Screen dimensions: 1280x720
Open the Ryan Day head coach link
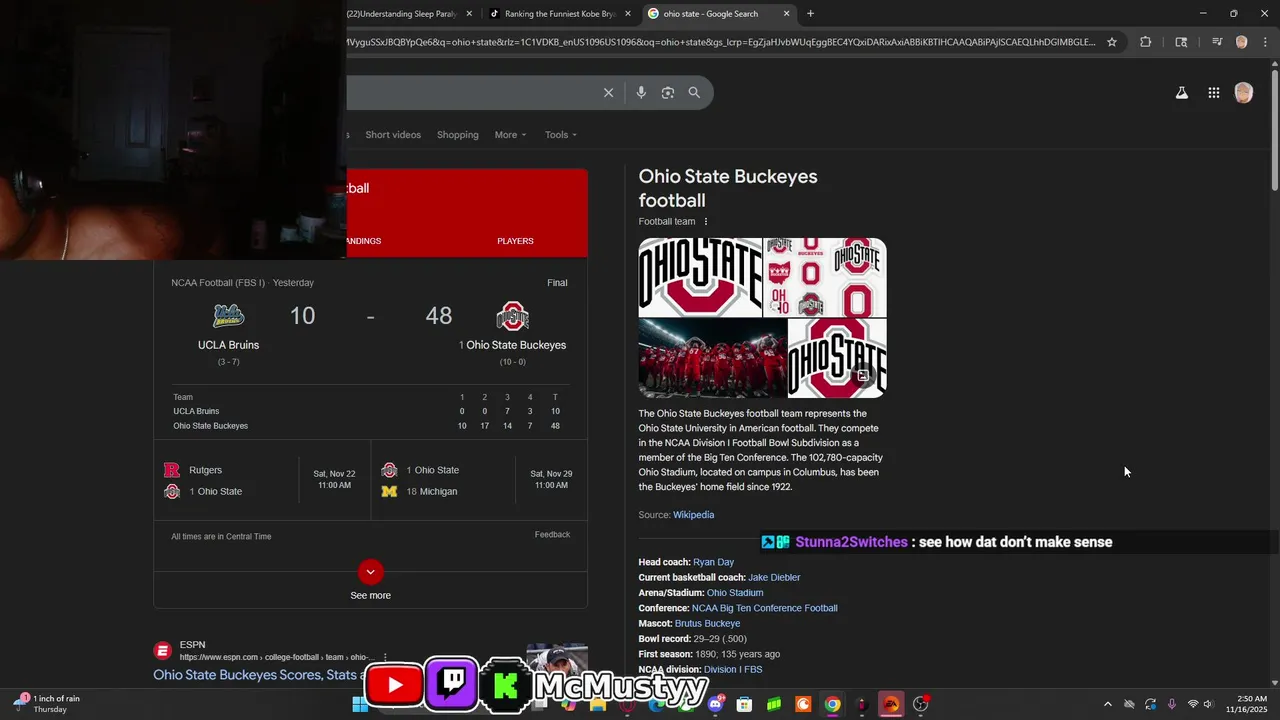pos(713,562)
